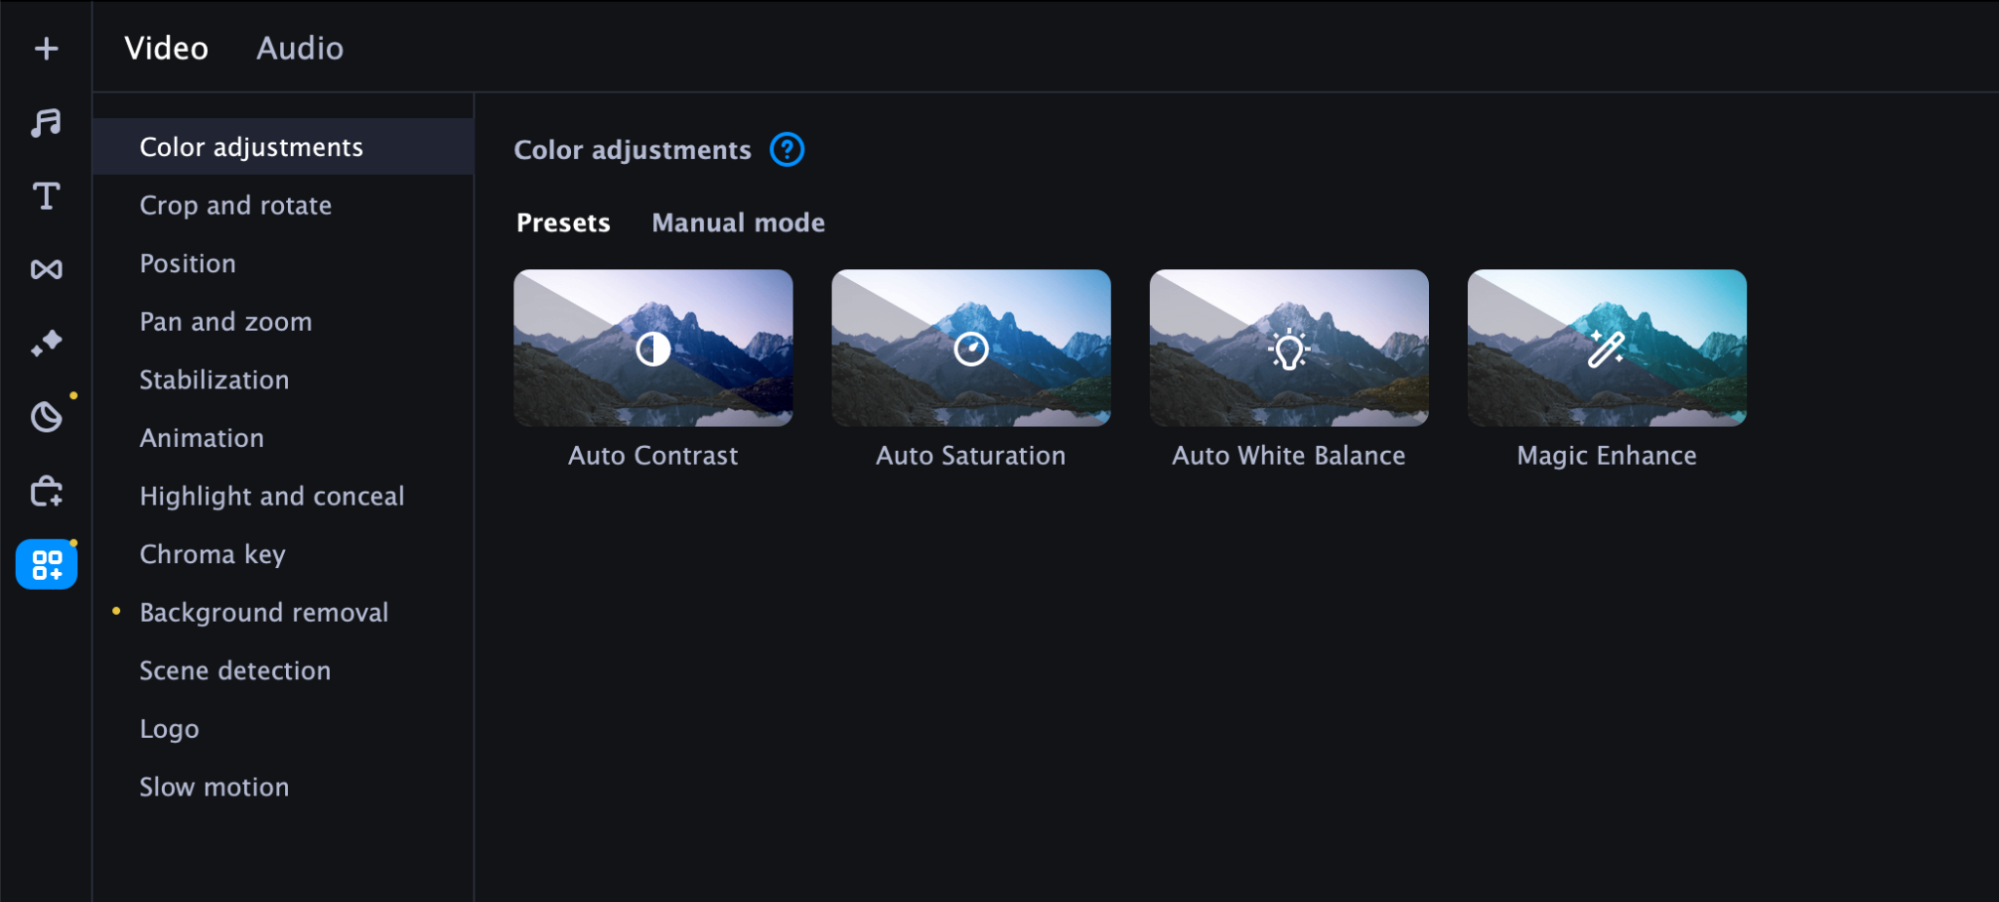Viewport: 1999px width, 902px height.
Task: Open the Effects store bag icon
Action: point(46,491)
